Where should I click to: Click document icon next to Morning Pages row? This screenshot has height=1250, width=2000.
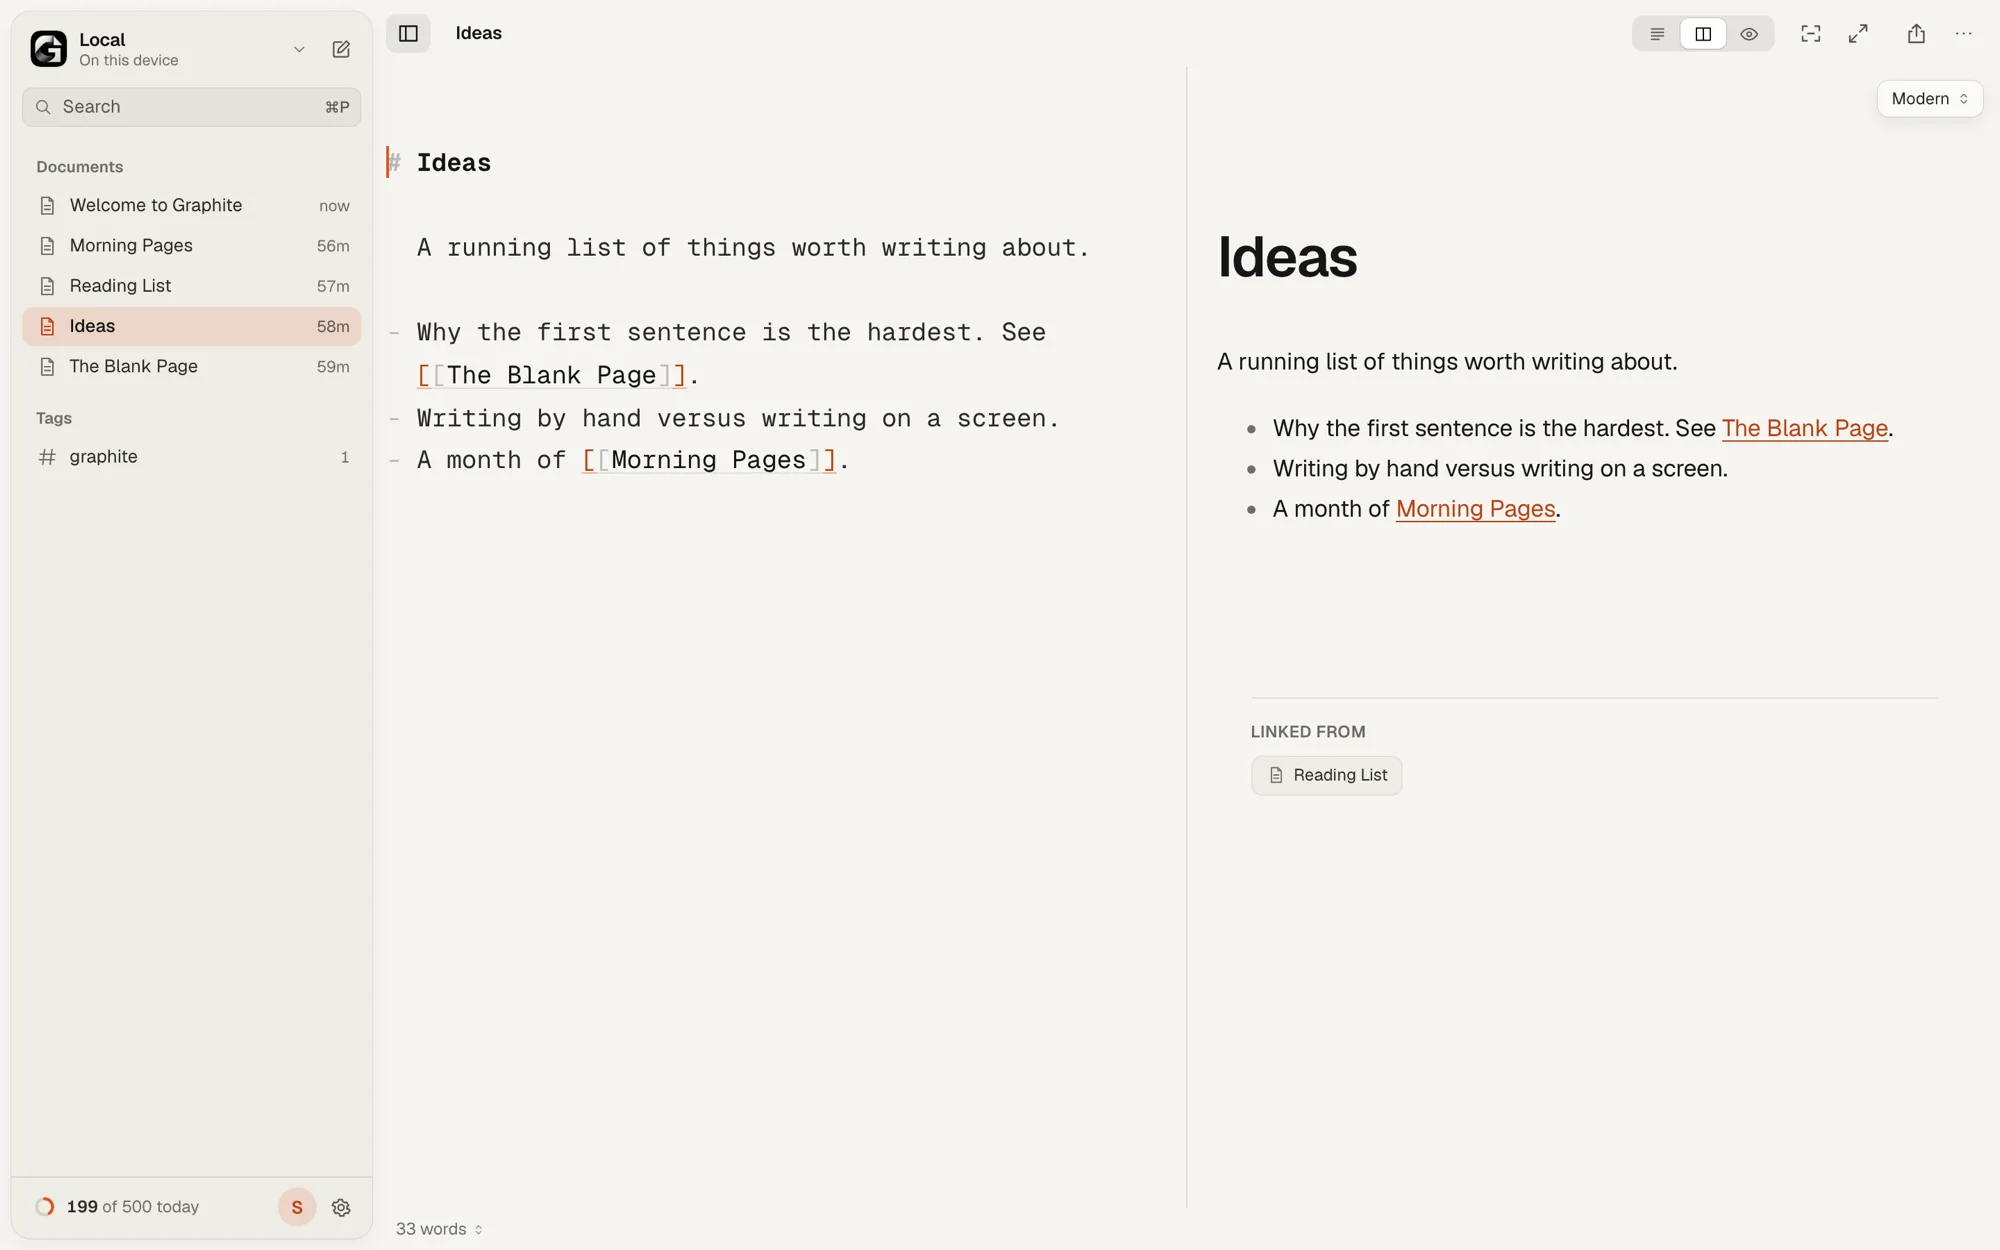(47, 246)
